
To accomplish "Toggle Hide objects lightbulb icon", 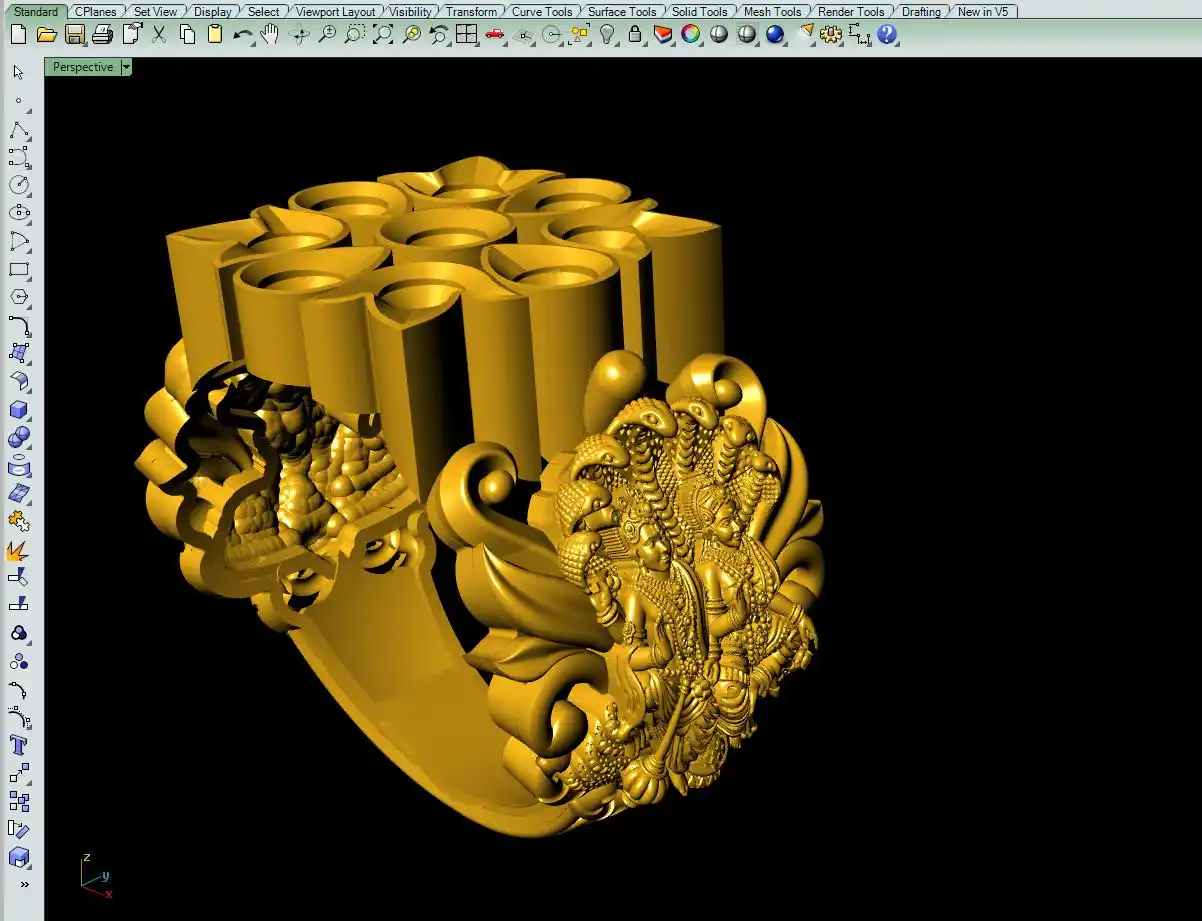I will (x=607, y=35).
